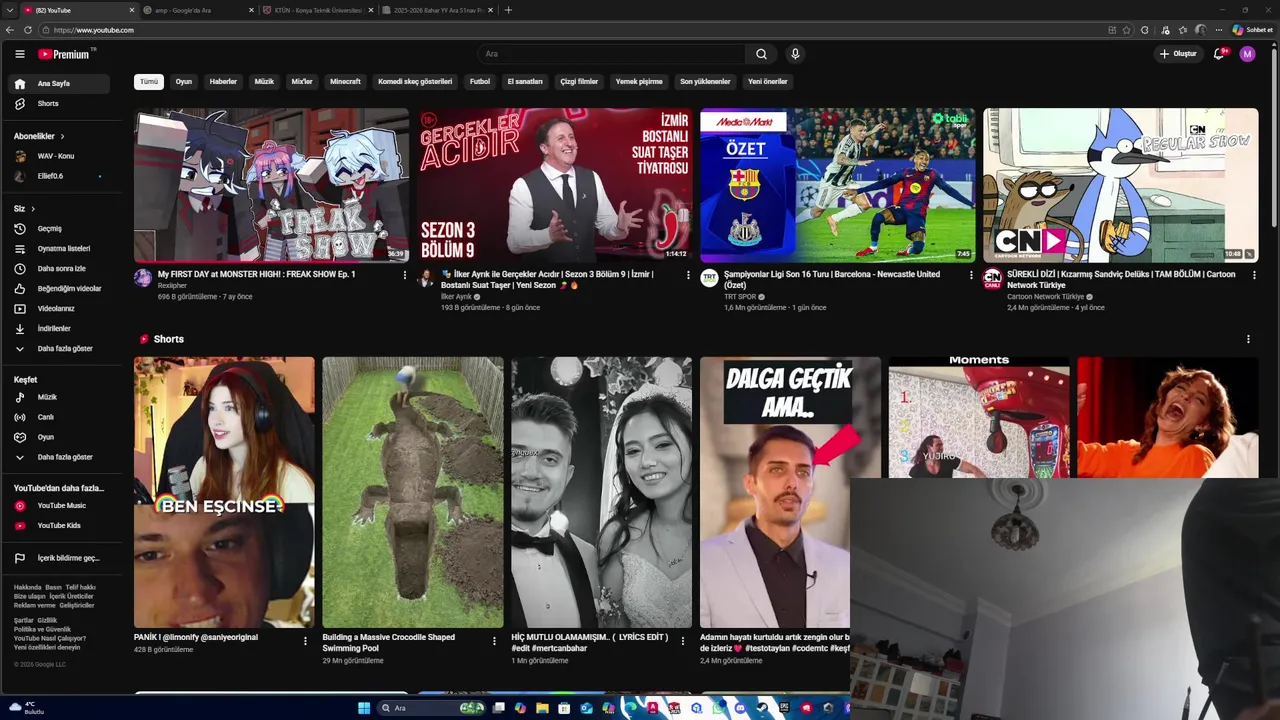1280x720 pixels.
Task: Click the YouTube search input field
Action: (x=611, y=54)
